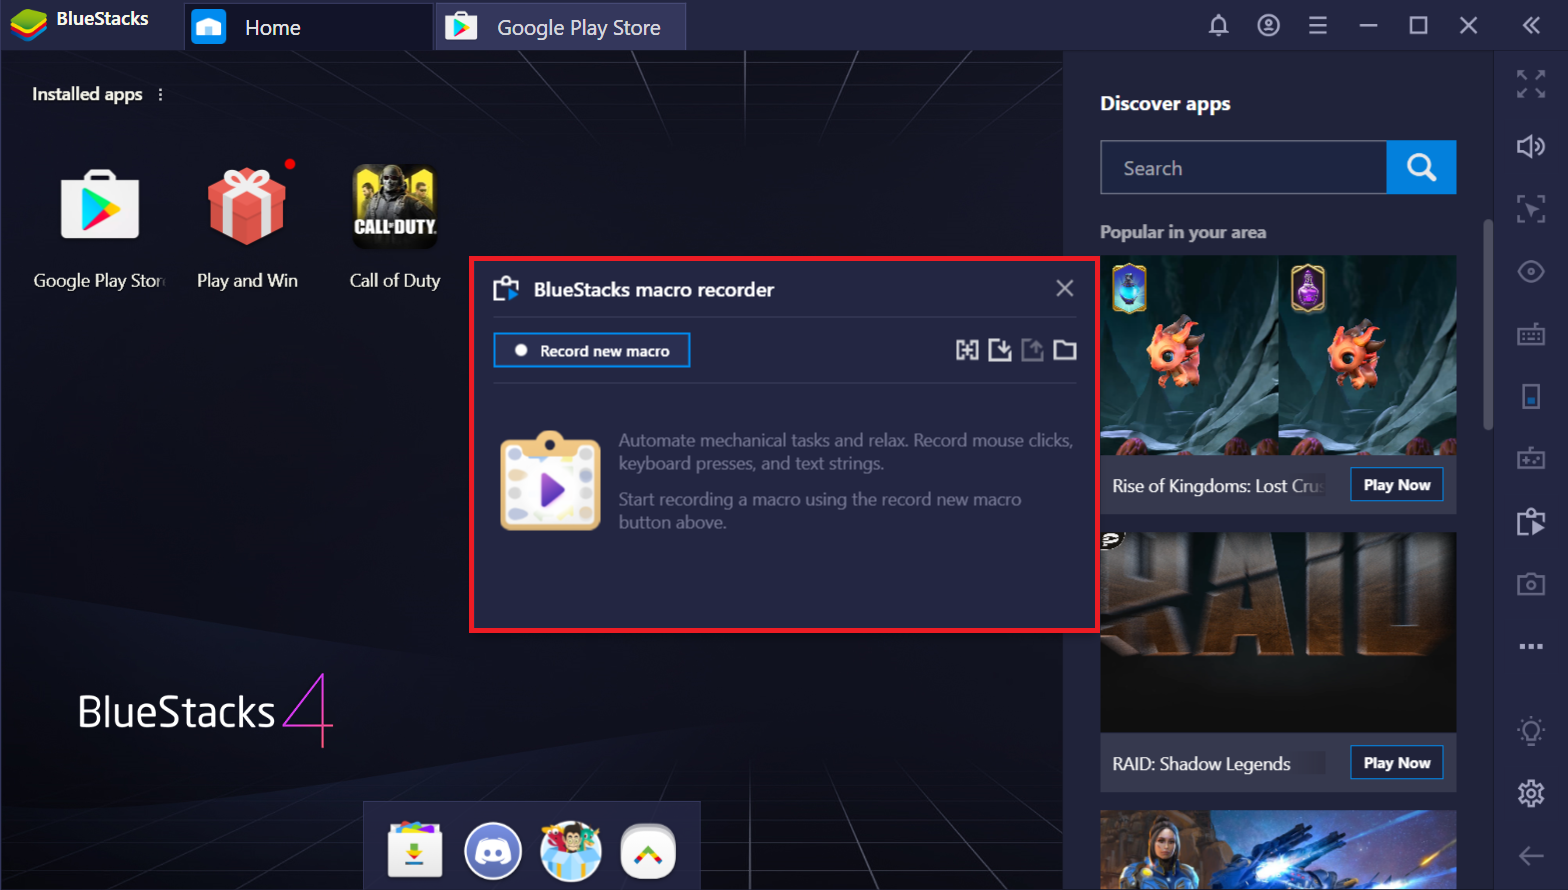Click the 'Discover apps' heading
The image size is (1568, 890).
[x=1165, y=104]
